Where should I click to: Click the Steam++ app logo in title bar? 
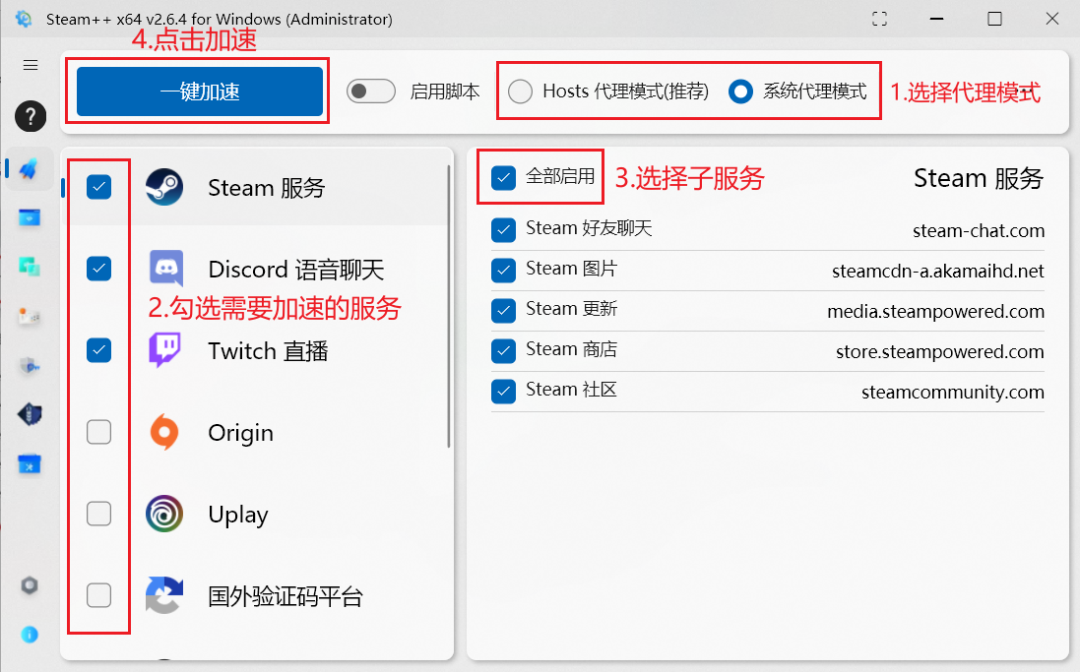click(x=23, y=19)
